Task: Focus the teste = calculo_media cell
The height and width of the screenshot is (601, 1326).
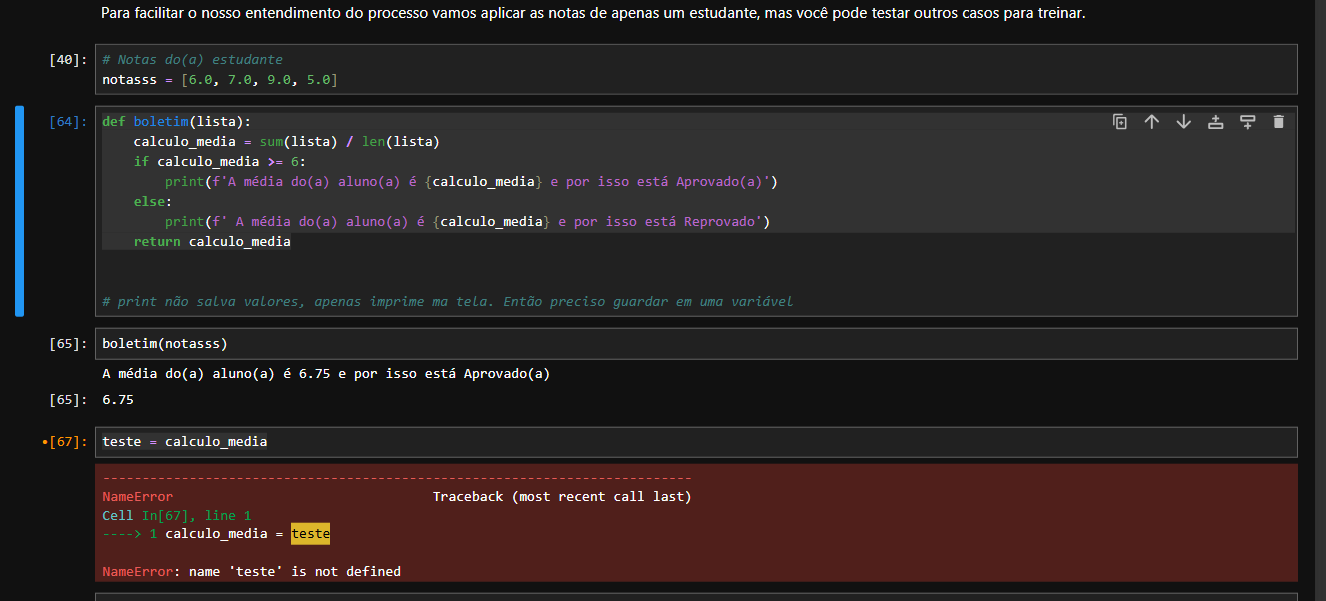Action: tap(600, 442)
